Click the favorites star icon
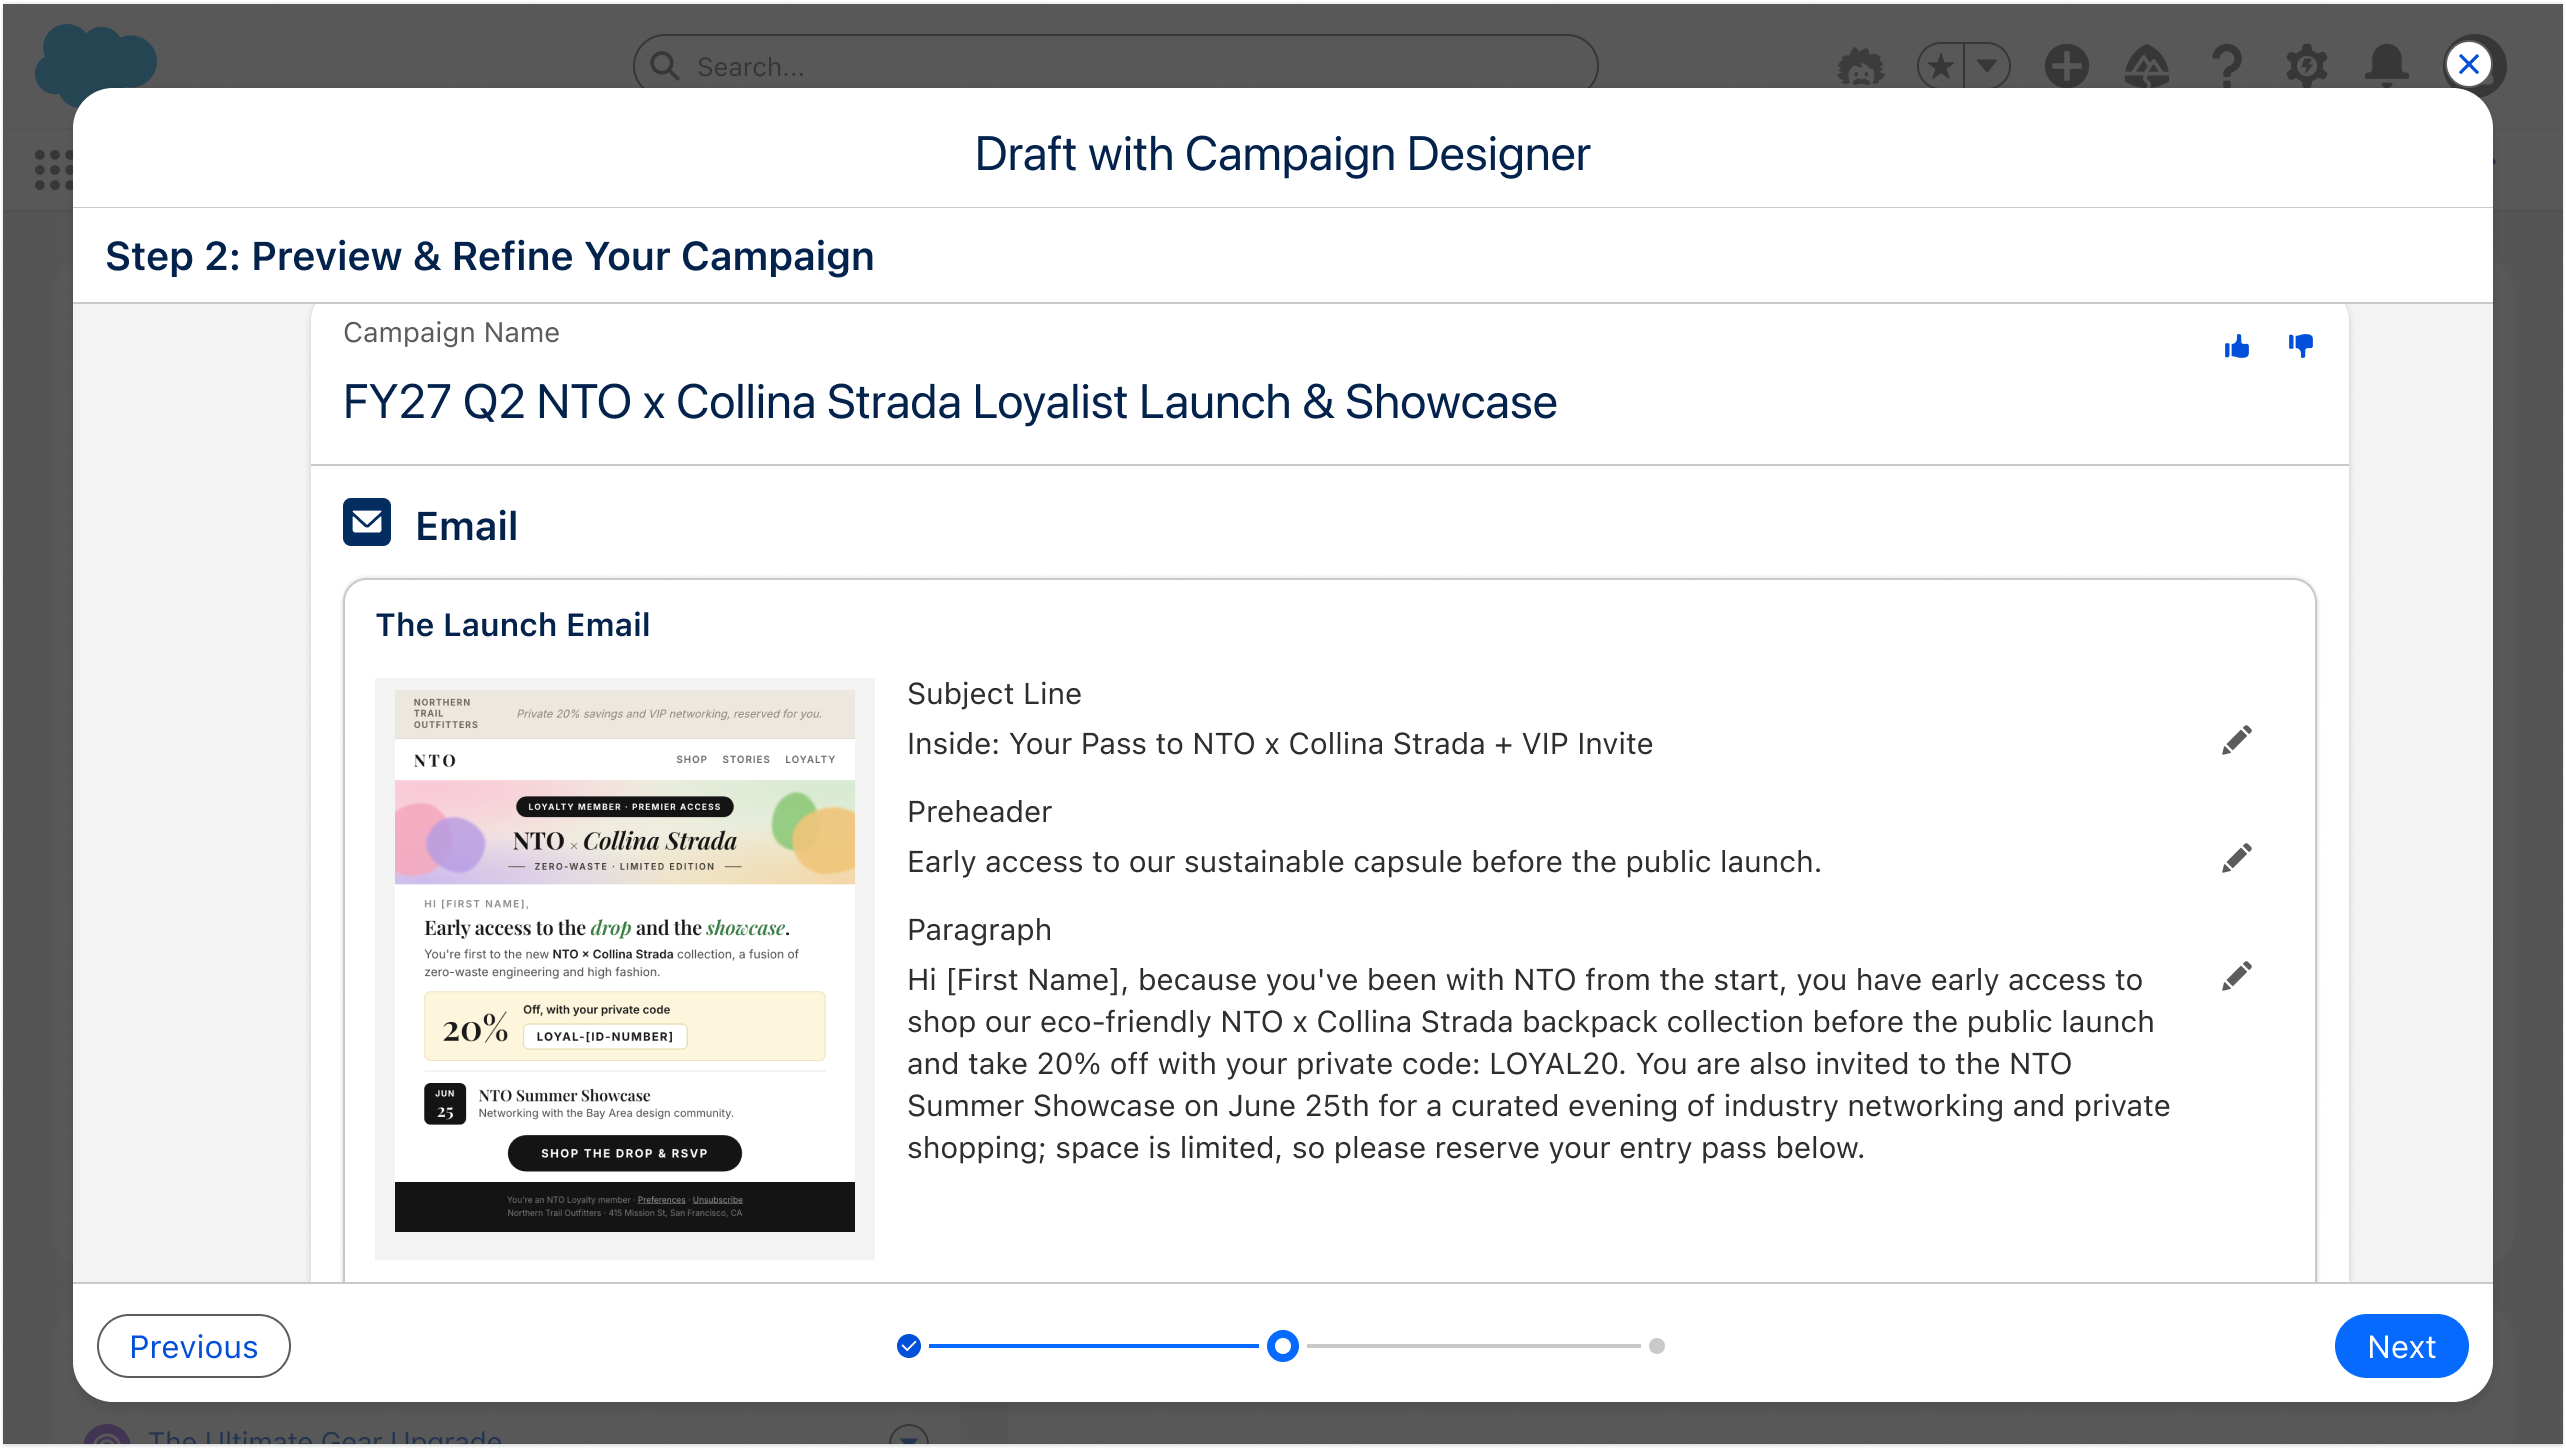This screenshot has height=1450, width=2566. 1940,67
